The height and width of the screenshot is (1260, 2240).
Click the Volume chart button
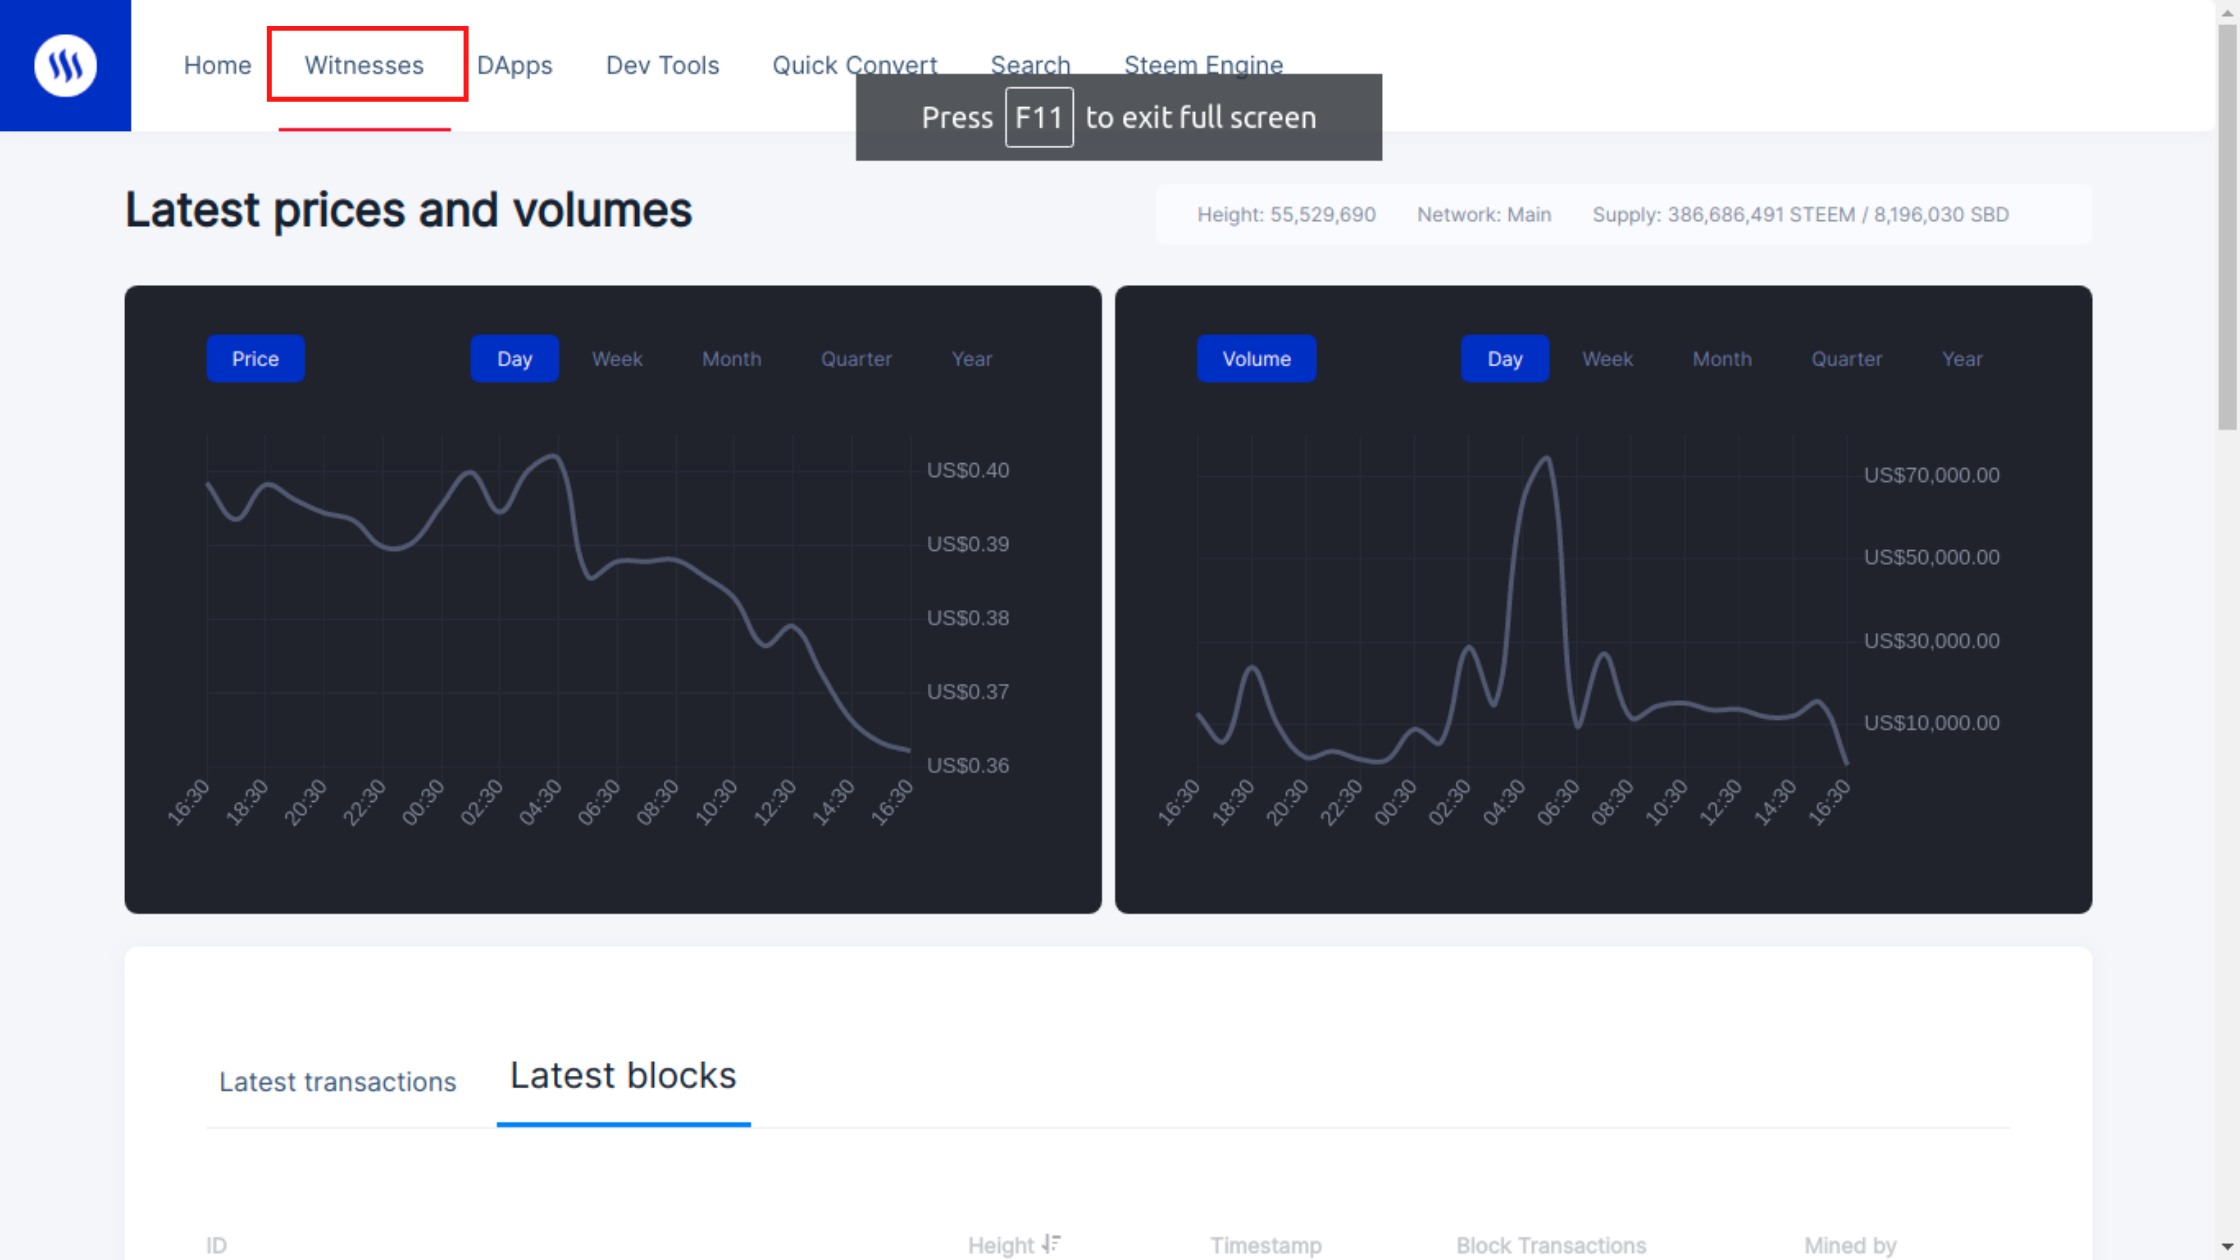point(1256,358)
